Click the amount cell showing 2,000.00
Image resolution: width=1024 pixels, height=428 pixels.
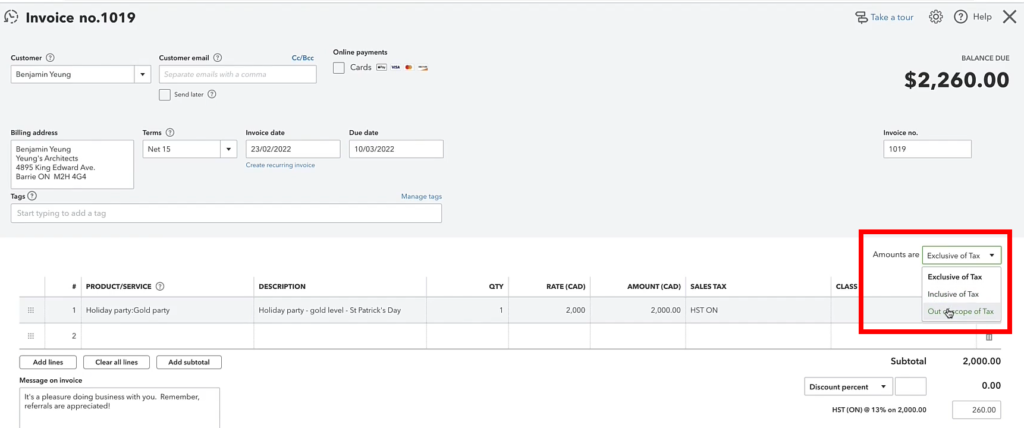(x=637, y=310)
